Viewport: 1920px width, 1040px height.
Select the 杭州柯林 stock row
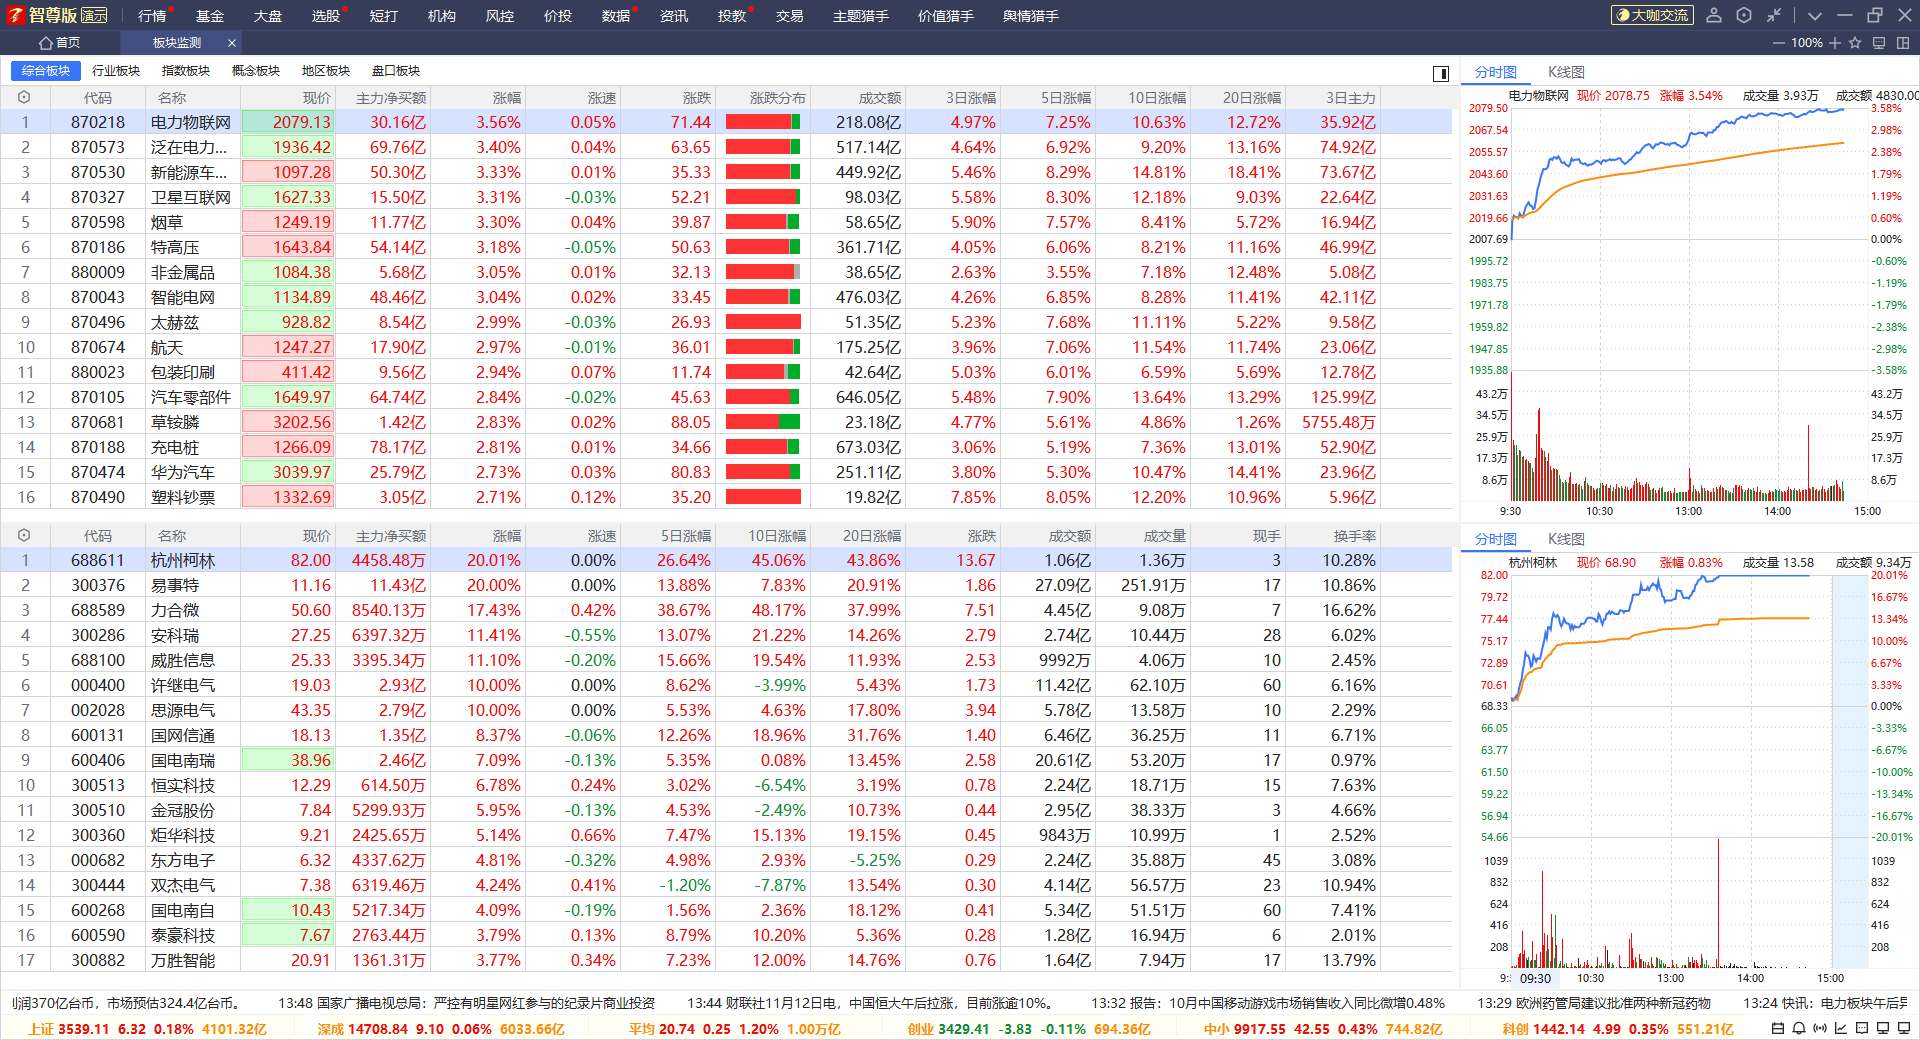coord(182,561)
